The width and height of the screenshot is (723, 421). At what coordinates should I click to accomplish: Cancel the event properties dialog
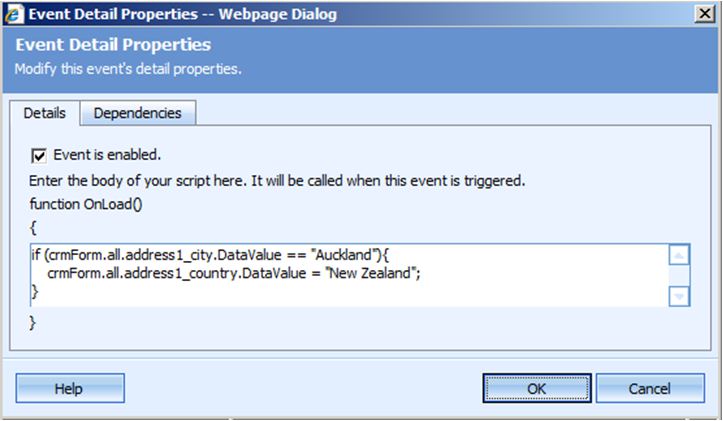coord(648,388)
